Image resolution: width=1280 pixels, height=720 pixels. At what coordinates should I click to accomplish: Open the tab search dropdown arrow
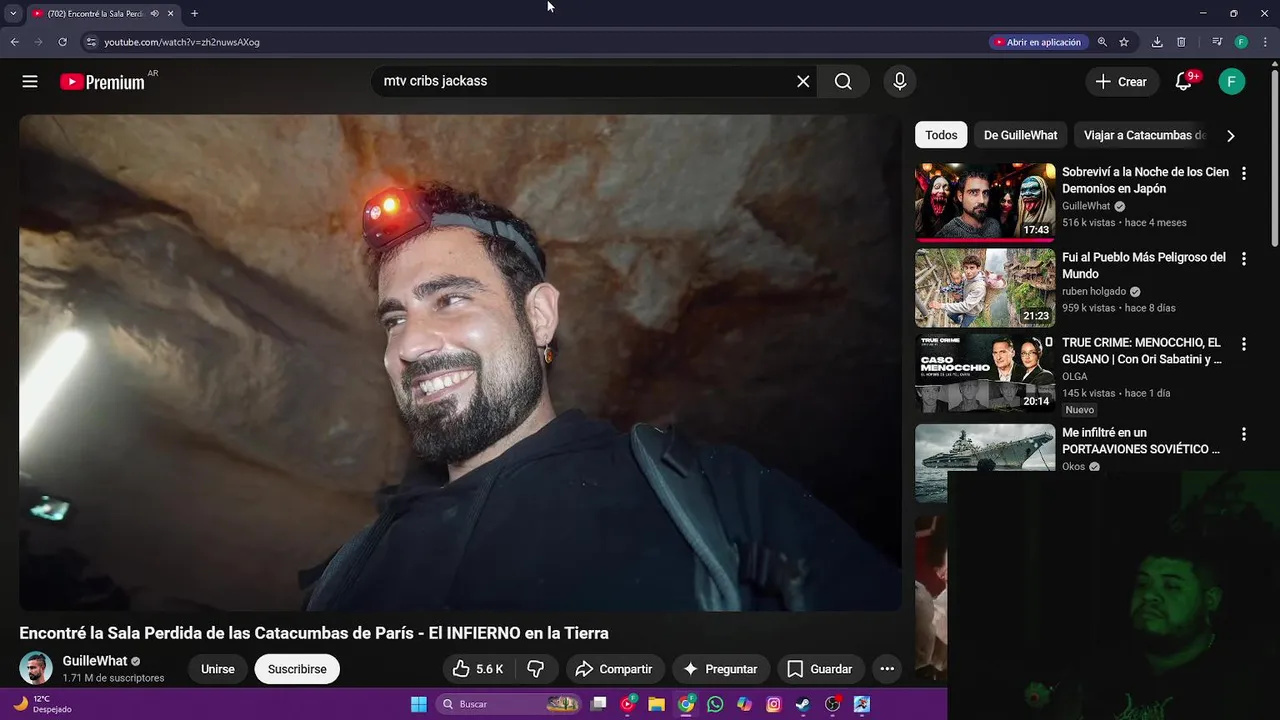click(x=13, y=14)
